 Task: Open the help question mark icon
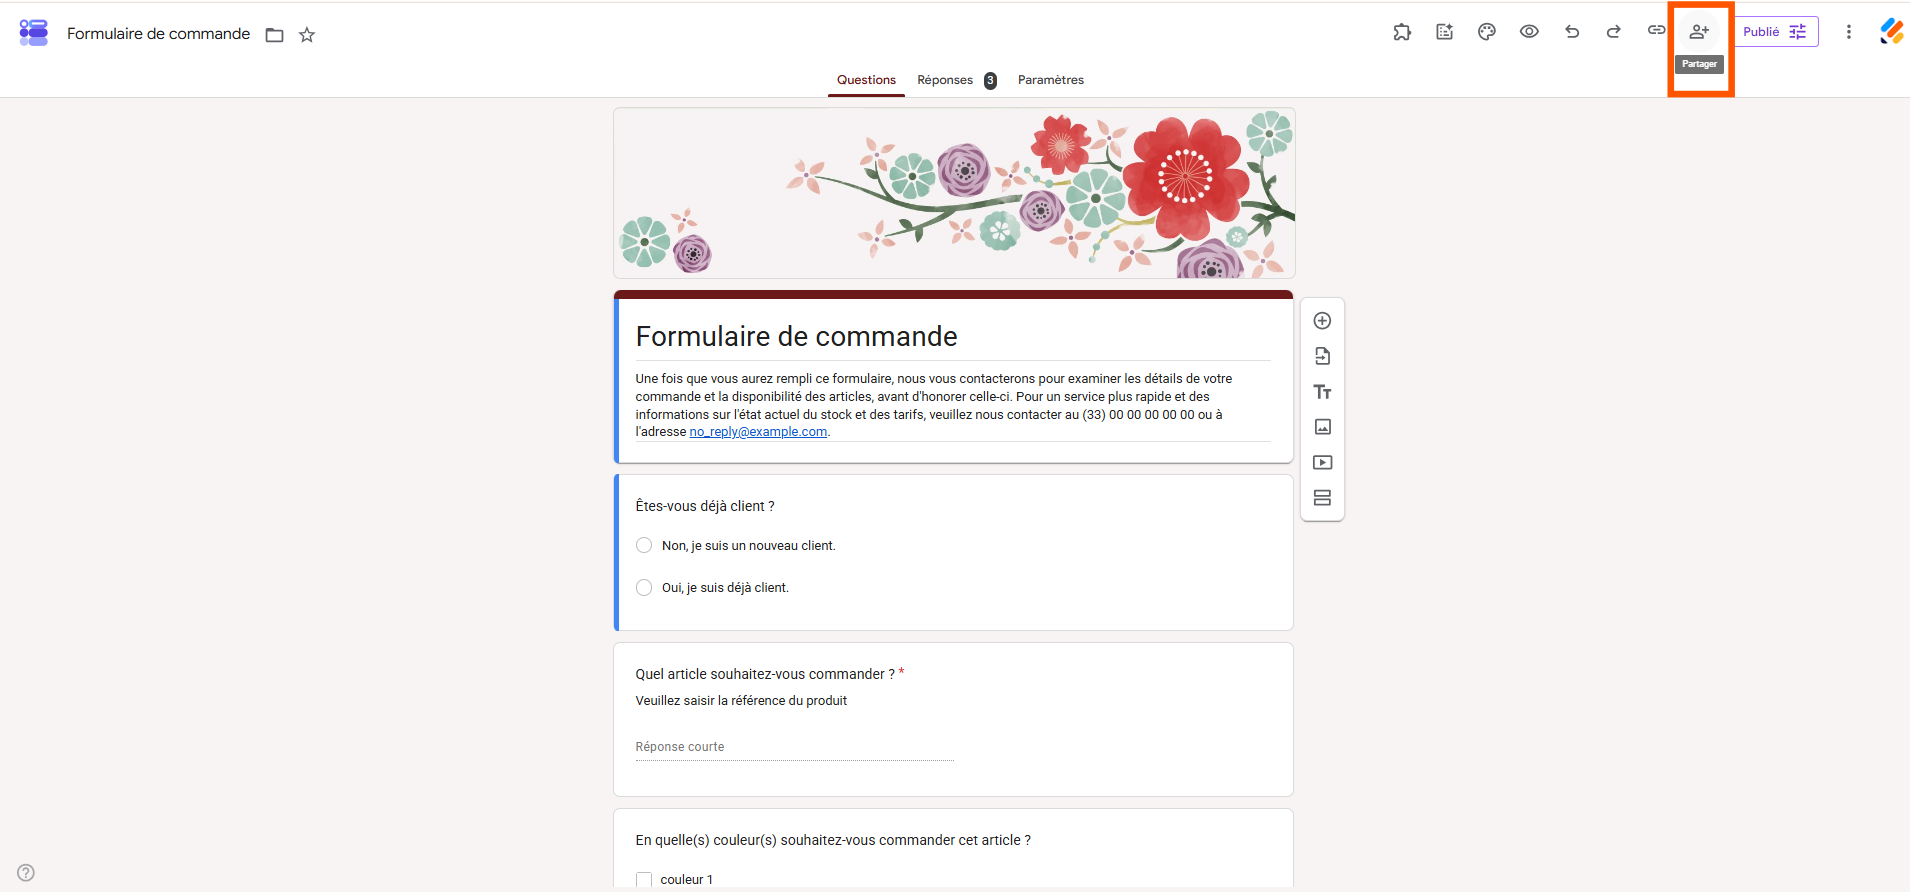pos(26,873)
